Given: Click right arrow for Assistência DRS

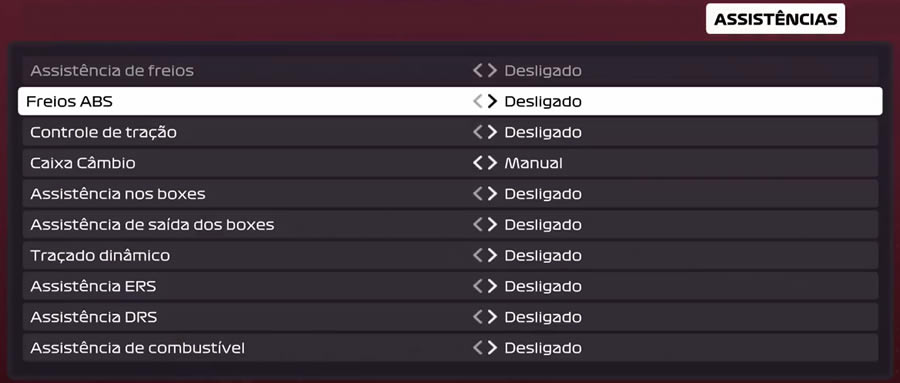Looking at the screenshot, I should tap(492, 317).
